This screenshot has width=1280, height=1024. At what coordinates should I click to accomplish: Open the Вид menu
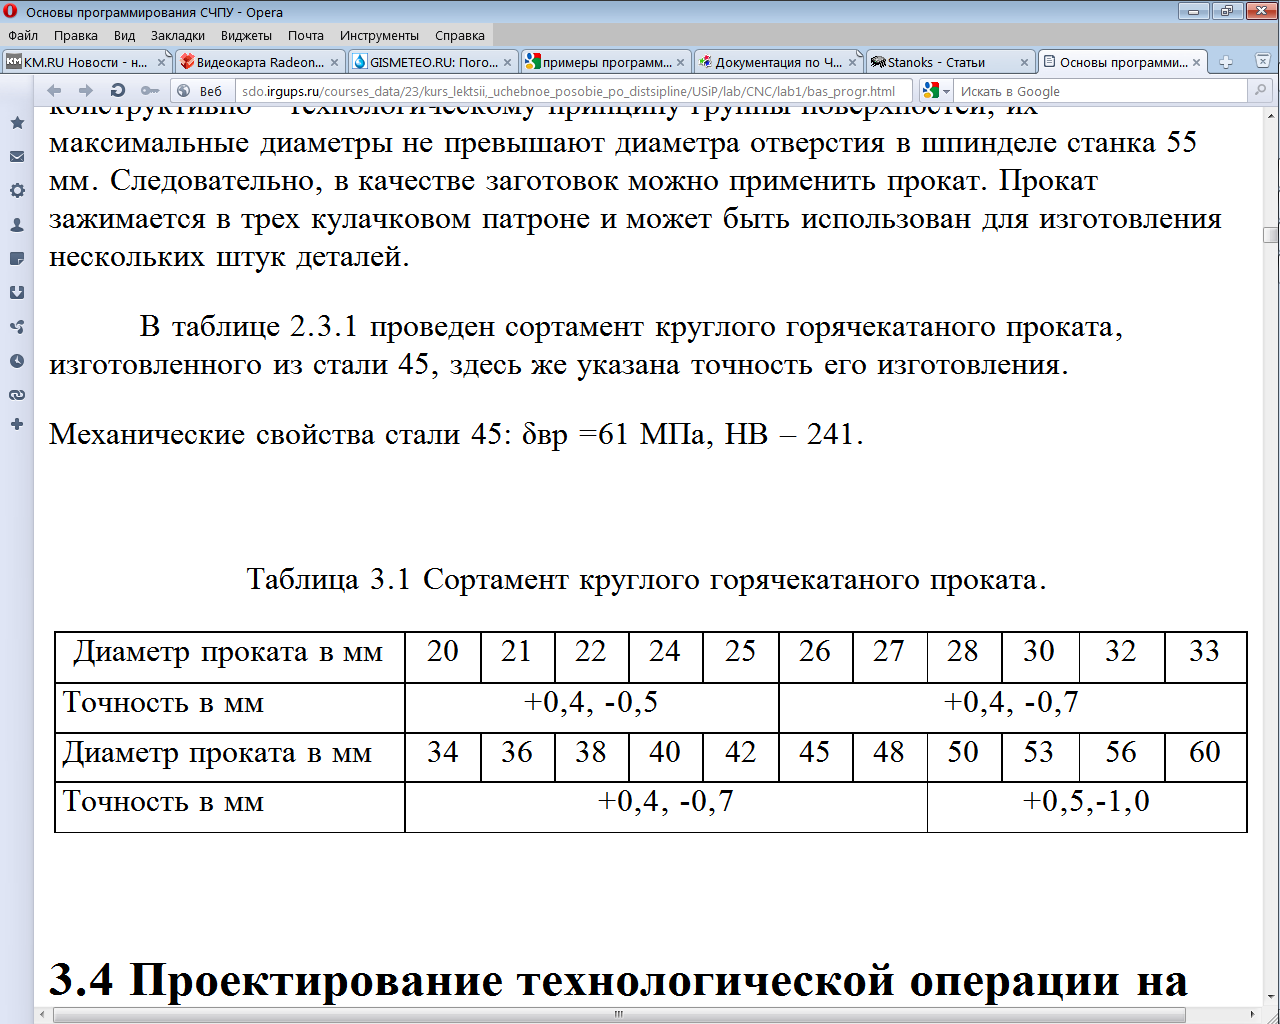[124, 35]
